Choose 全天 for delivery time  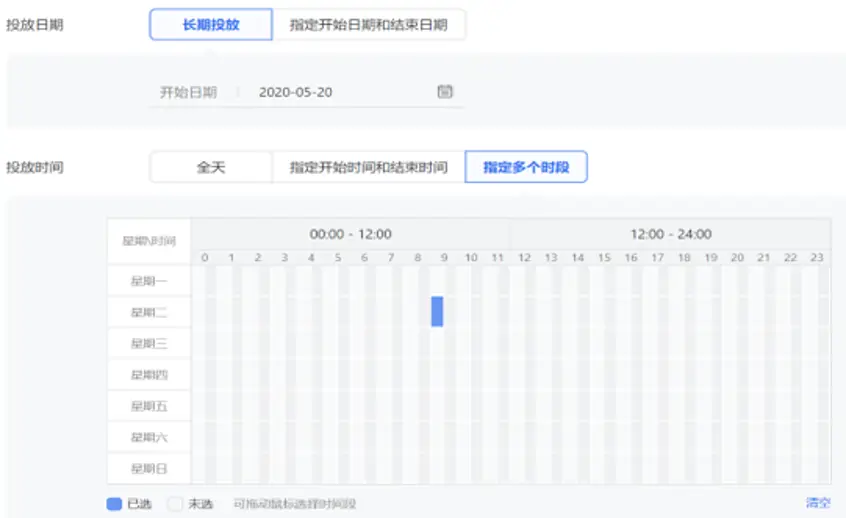pyautogui.click(x=211, y=167)
